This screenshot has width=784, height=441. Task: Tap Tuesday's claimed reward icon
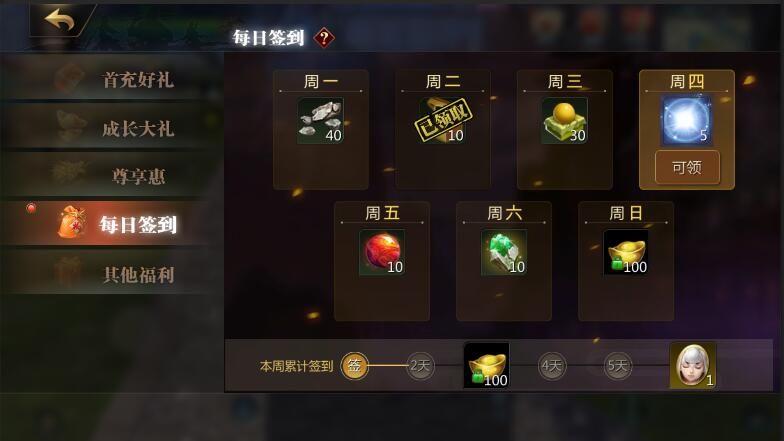(442, 121)
